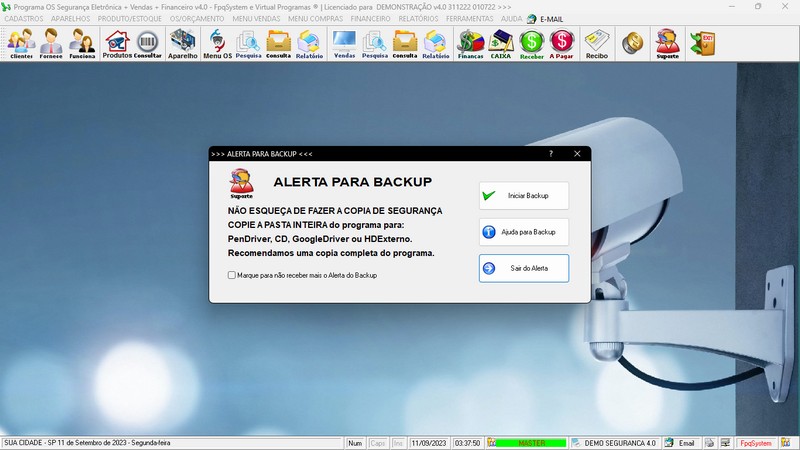Click the 03:37:50 clock in status bar
Screen dimensions: 800x450
tap(467, 443)
